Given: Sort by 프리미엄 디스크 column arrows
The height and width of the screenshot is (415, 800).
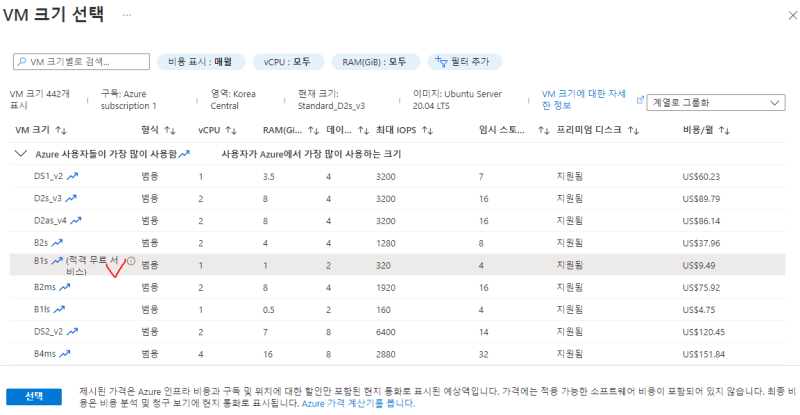Looking at the screenshot, I should 633,131.
